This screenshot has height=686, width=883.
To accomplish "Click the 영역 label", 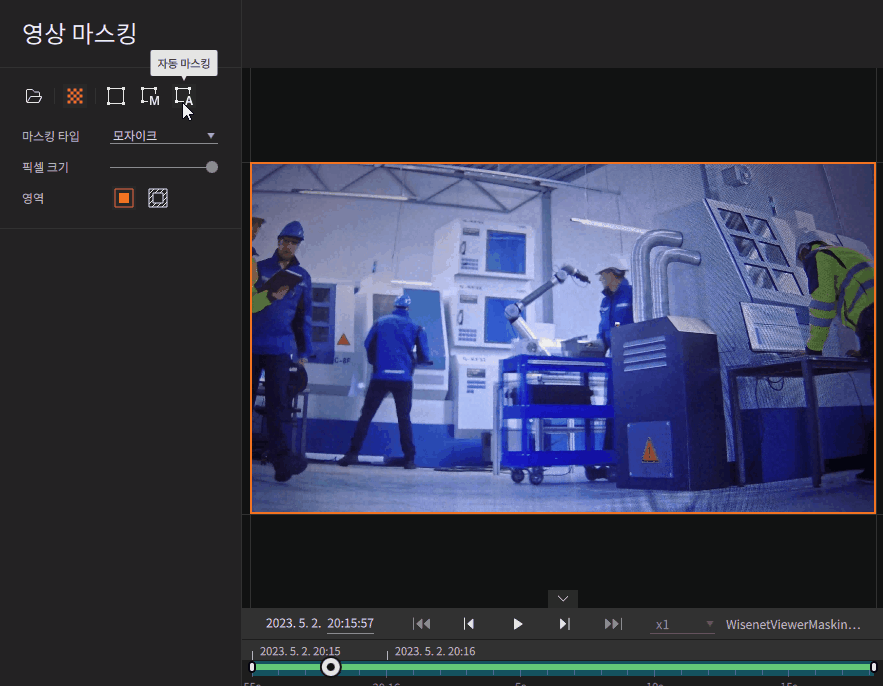I will coord(33,198).
